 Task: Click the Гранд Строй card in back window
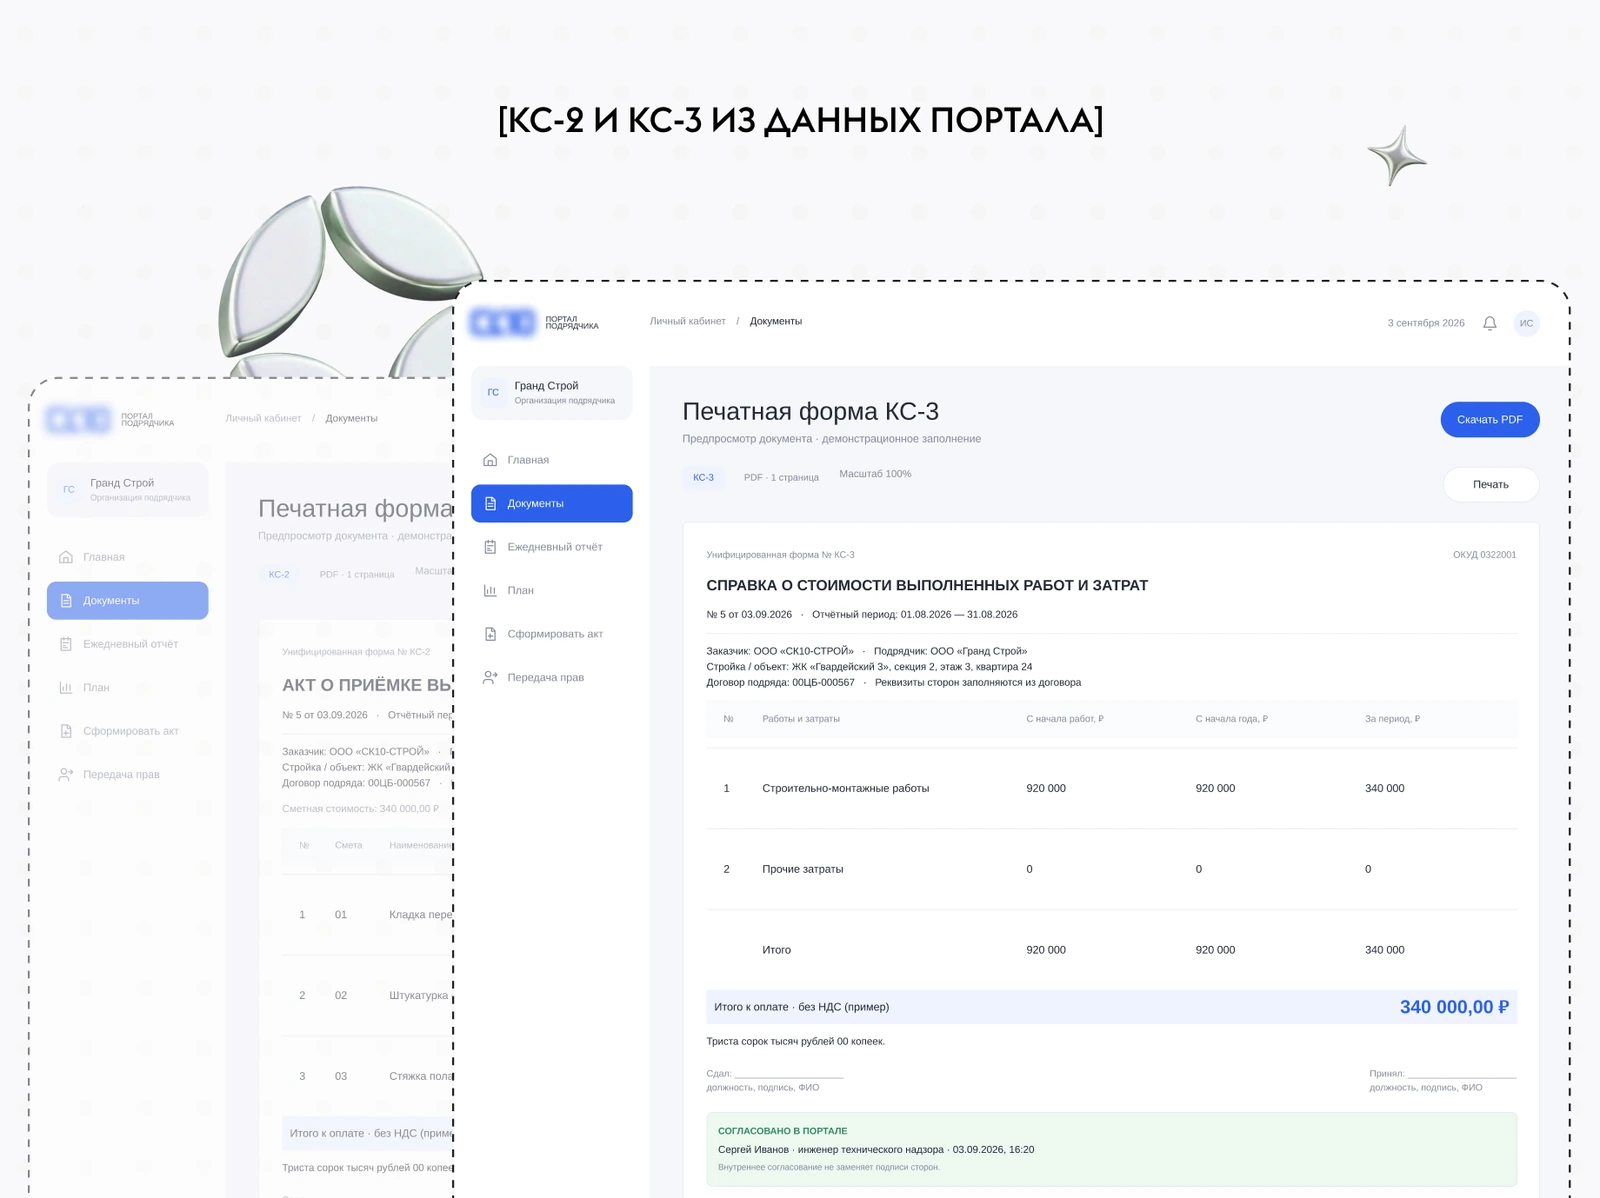click(x=128, y=489)
